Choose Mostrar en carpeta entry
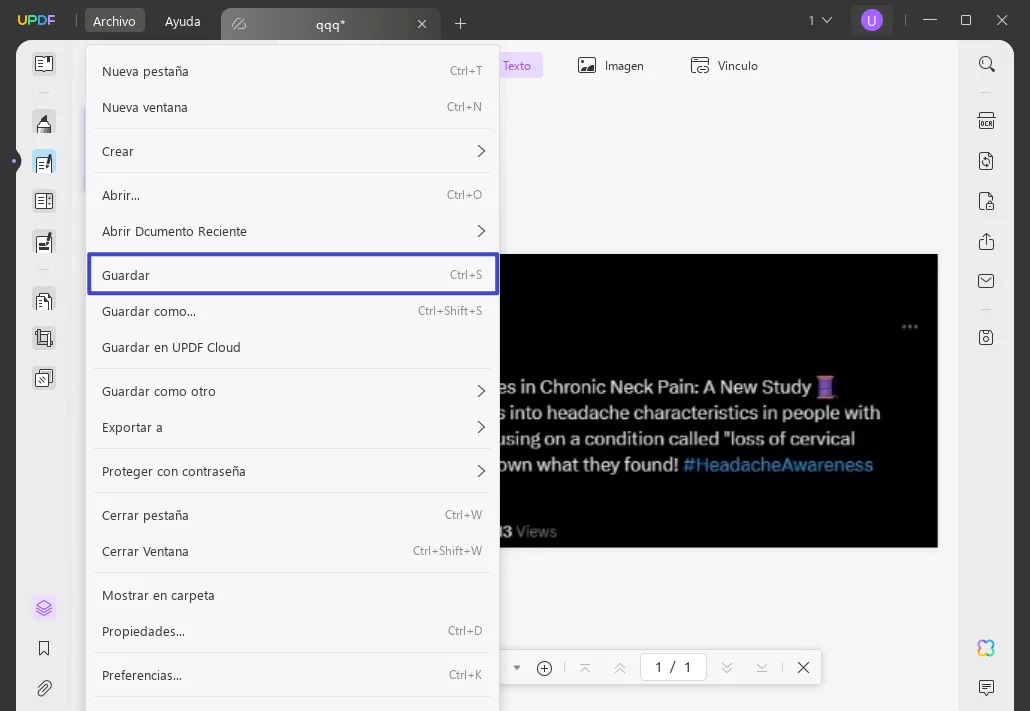This screenshot has height=711, width=1030. click(292, 596)
